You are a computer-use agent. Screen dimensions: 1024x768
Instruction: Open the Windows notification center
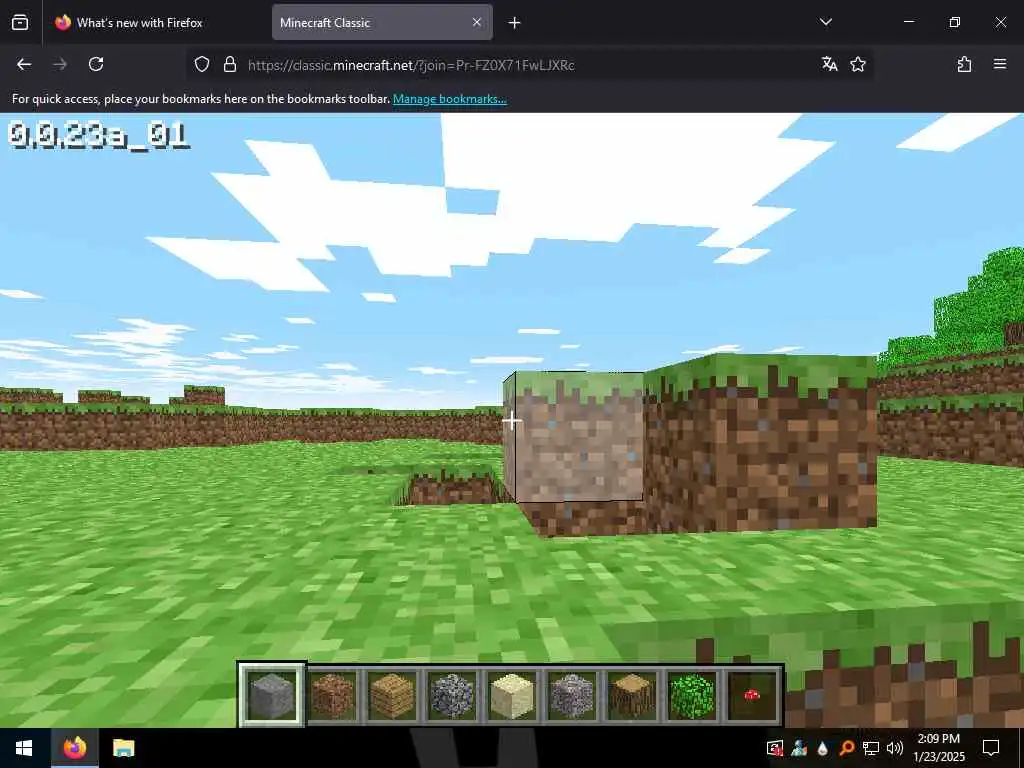[991, 748]
